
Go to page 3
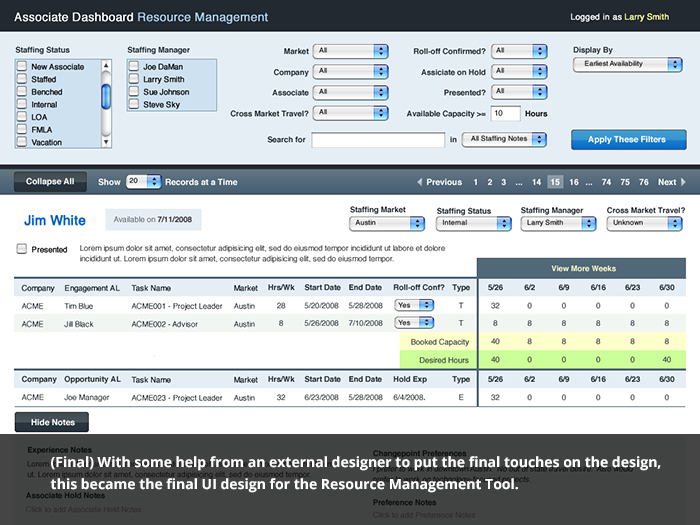(504, 182)
